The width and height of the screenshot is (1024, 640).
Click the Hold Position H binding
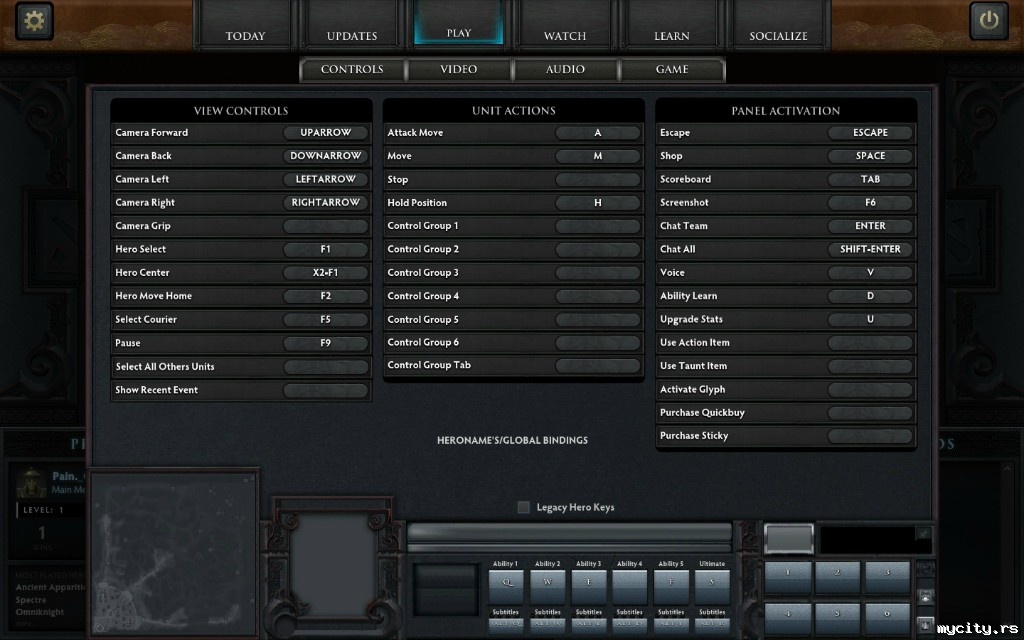(598, 202)
